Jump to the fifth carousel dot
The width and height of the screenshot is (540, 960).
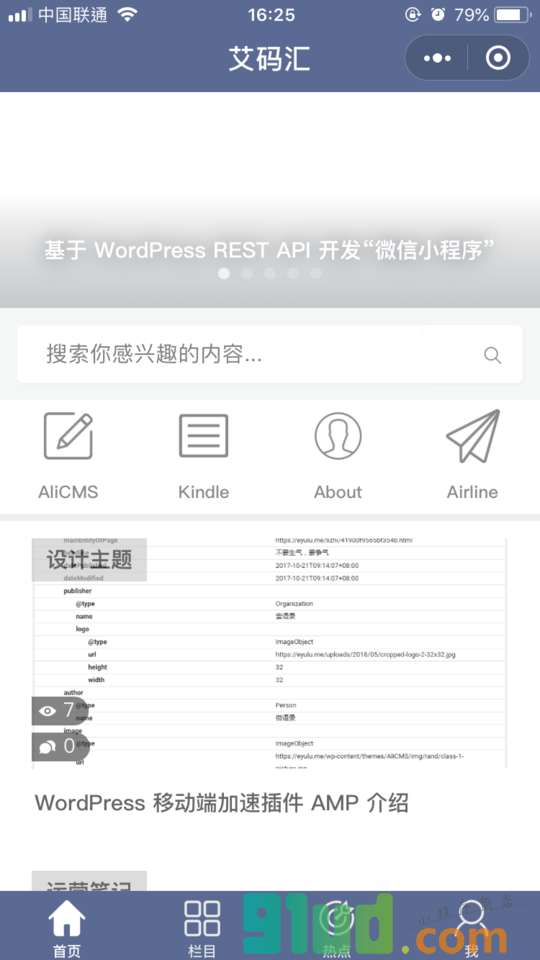(x=316, y=274)
